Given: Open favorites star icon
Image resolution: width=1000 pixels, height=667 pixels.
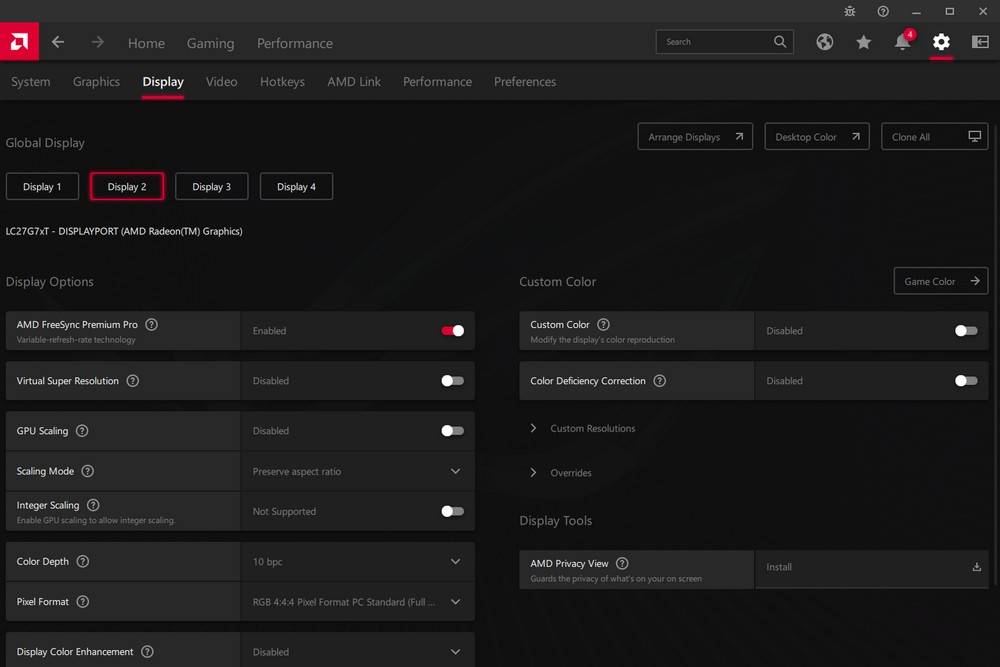Looking at the screenshot, I should pyautogui.click(x=864, y=42).
